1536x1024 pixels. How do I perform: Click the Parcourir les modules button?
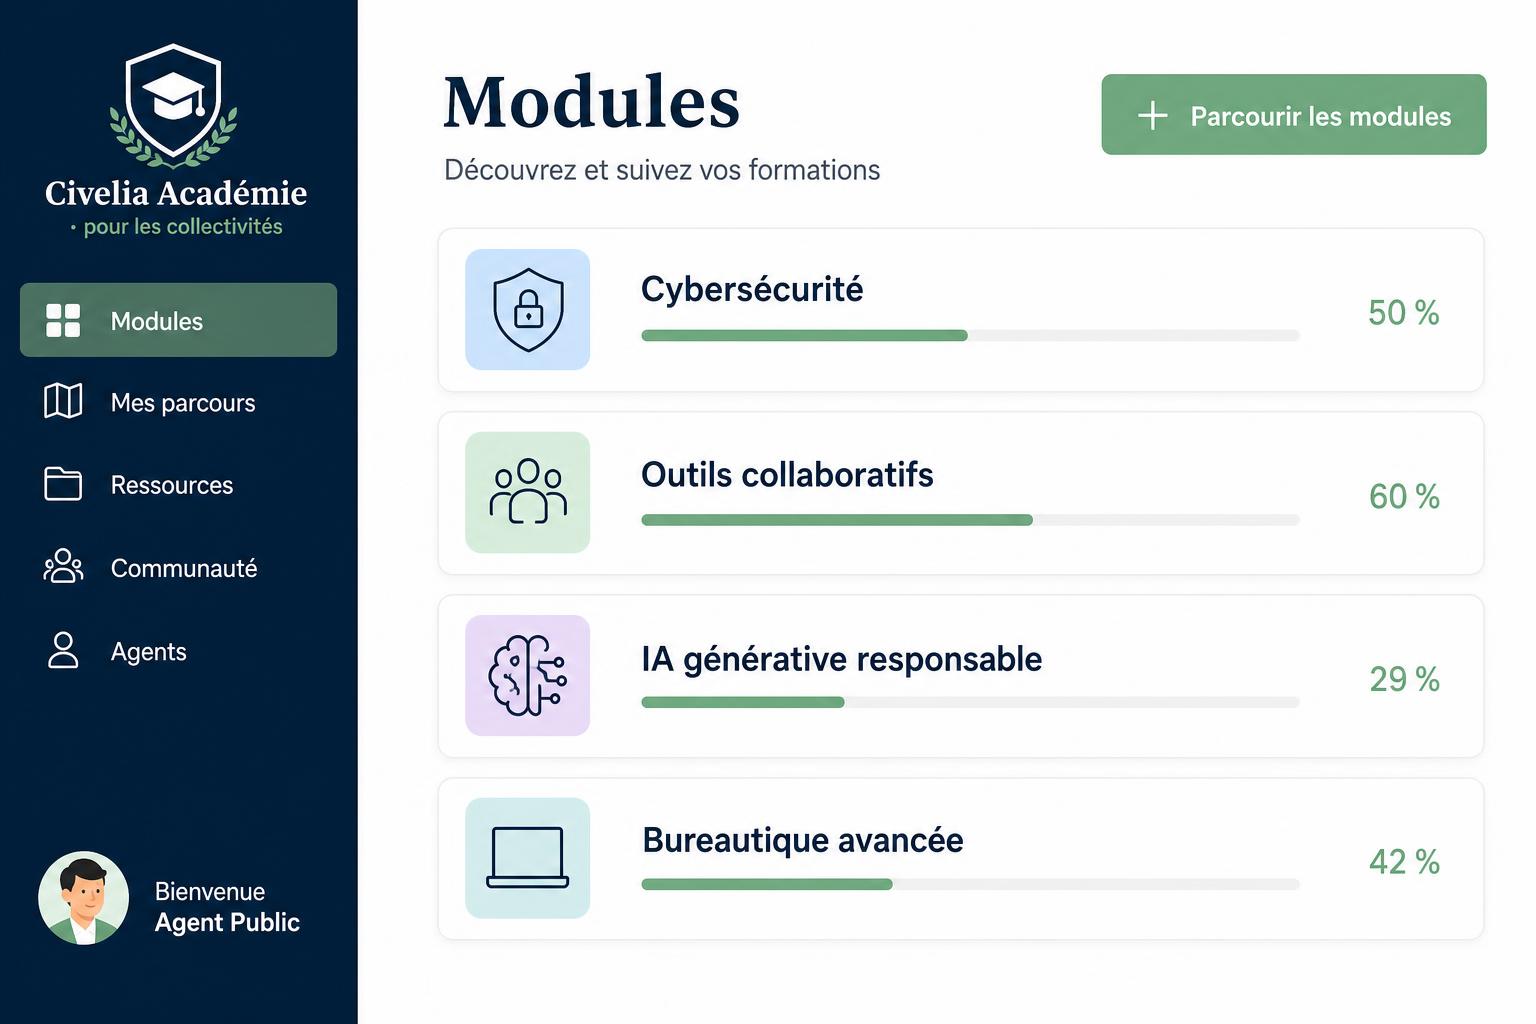1294,114
